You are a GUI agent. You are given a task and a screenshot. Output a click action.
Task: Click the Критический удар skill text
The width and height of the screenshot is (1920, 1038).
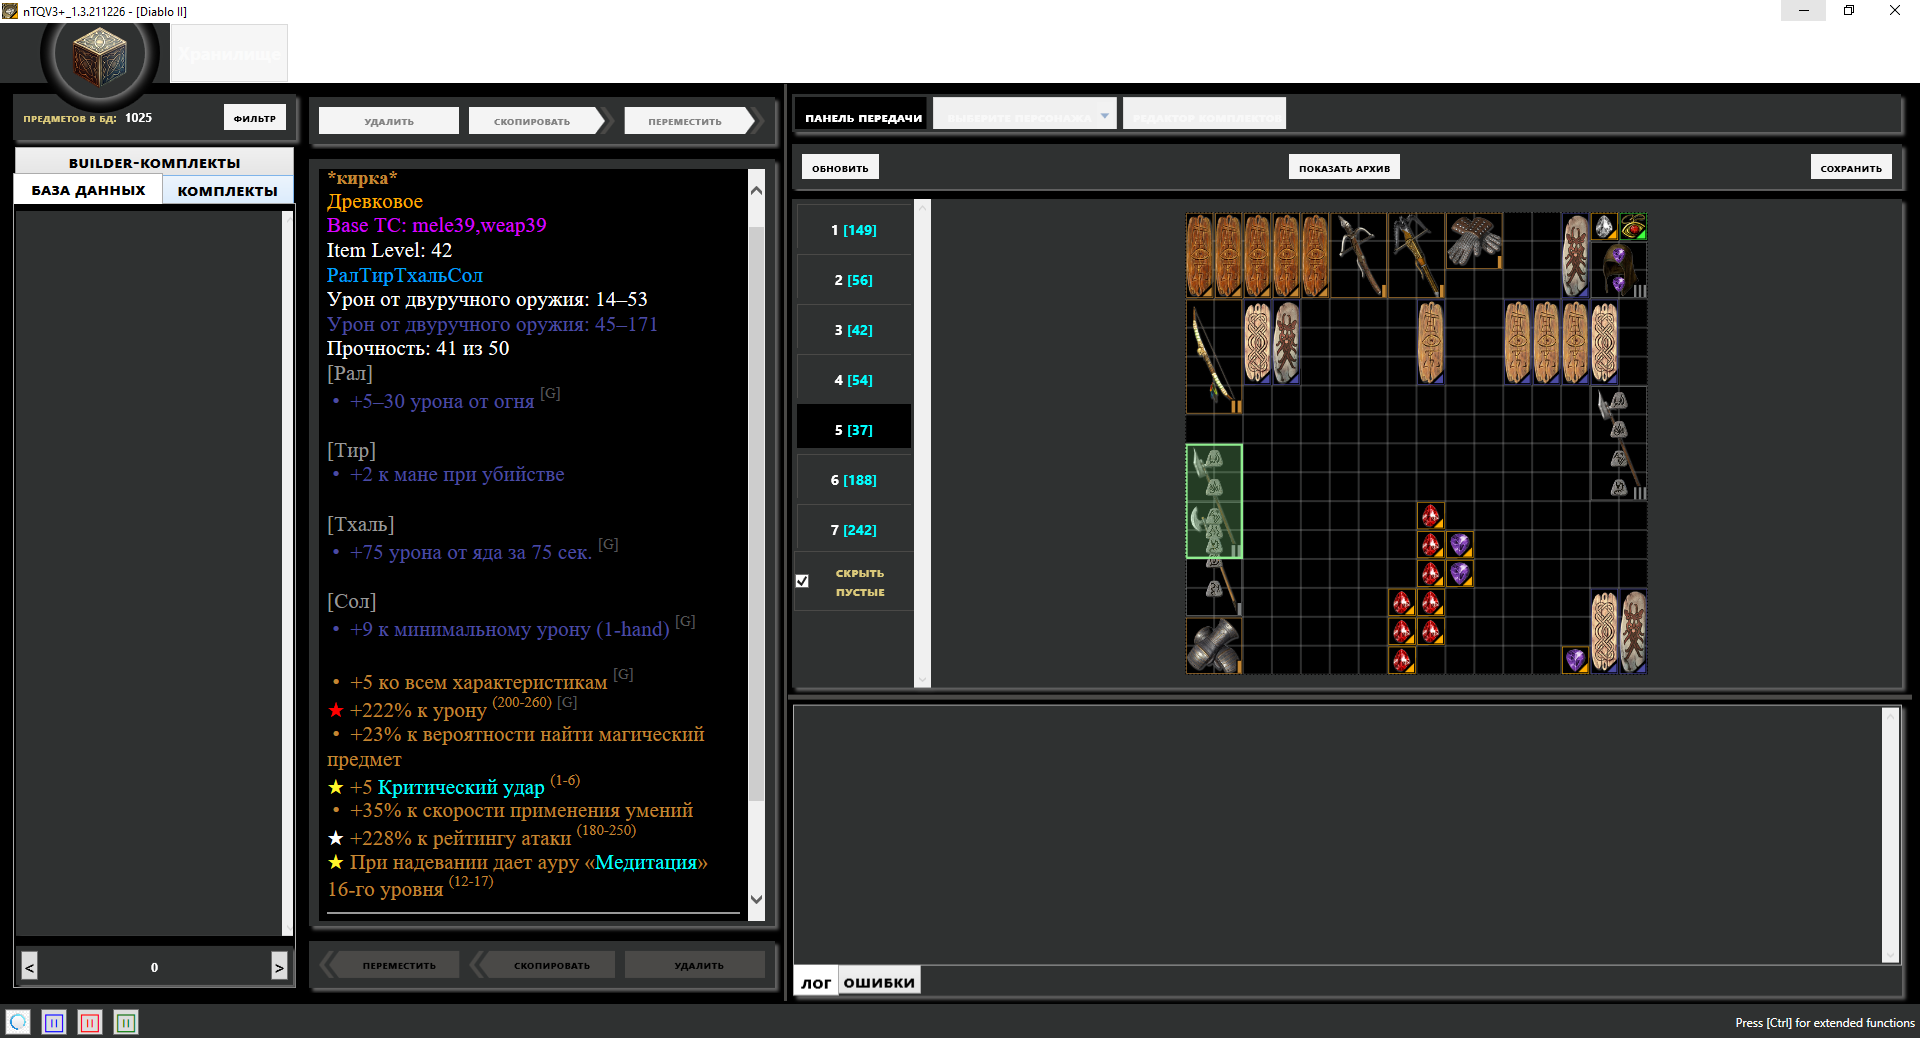tap(461, 787)
